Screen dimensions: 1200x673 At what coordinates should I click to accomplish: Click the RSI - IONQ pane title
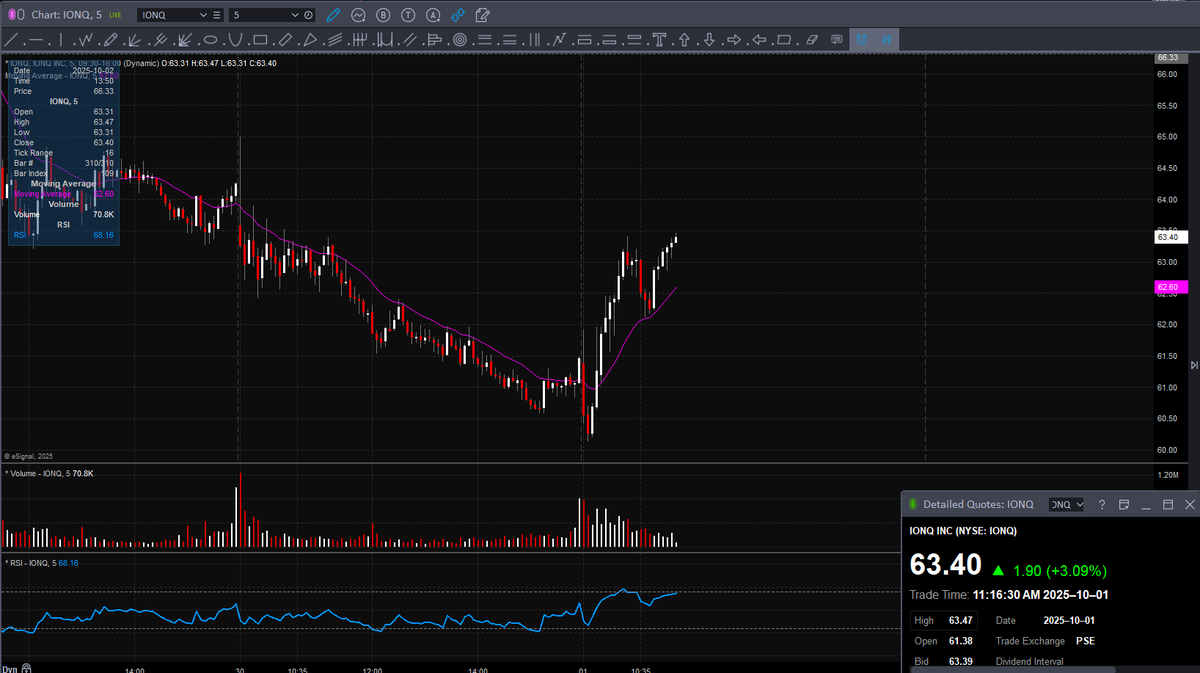pos(32,563)
